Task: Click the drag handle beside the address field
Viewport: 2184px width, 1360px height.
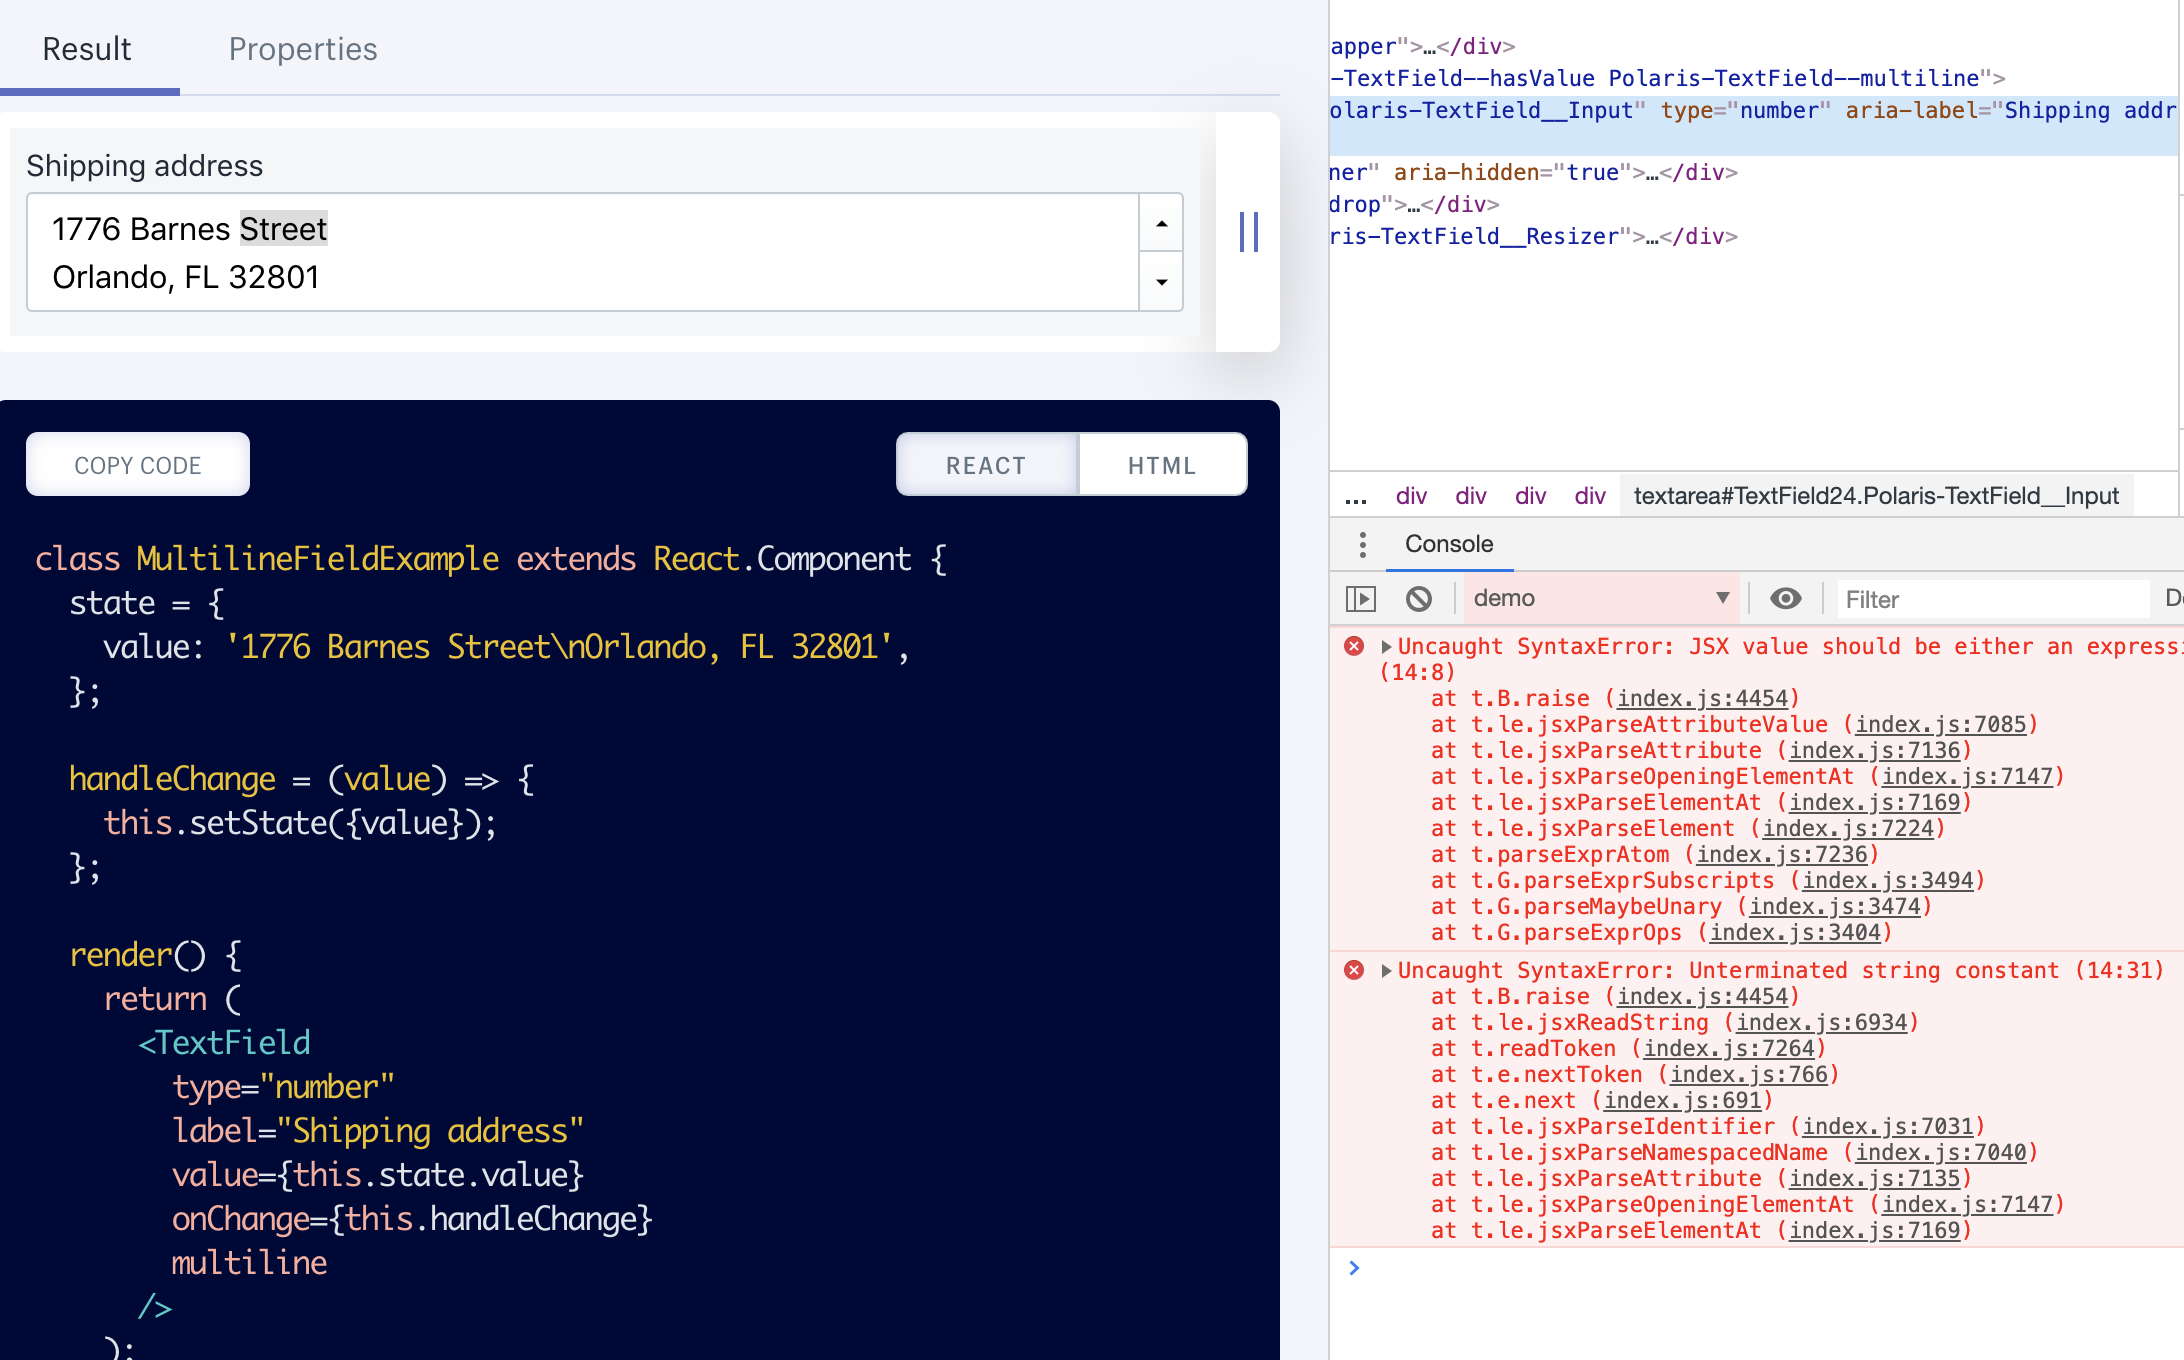Action: (x=1247, y=232)
